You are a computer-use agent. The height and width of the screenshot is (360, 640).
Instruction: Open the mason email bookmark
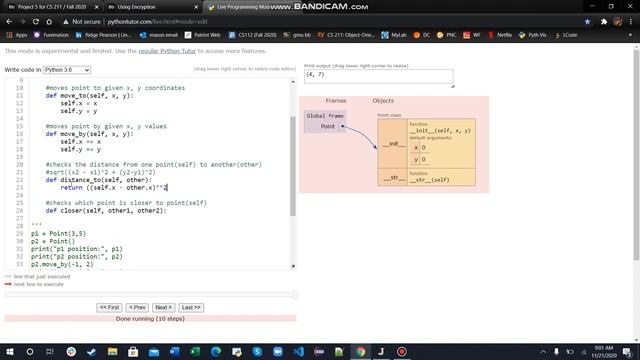(x=159, y=35)
